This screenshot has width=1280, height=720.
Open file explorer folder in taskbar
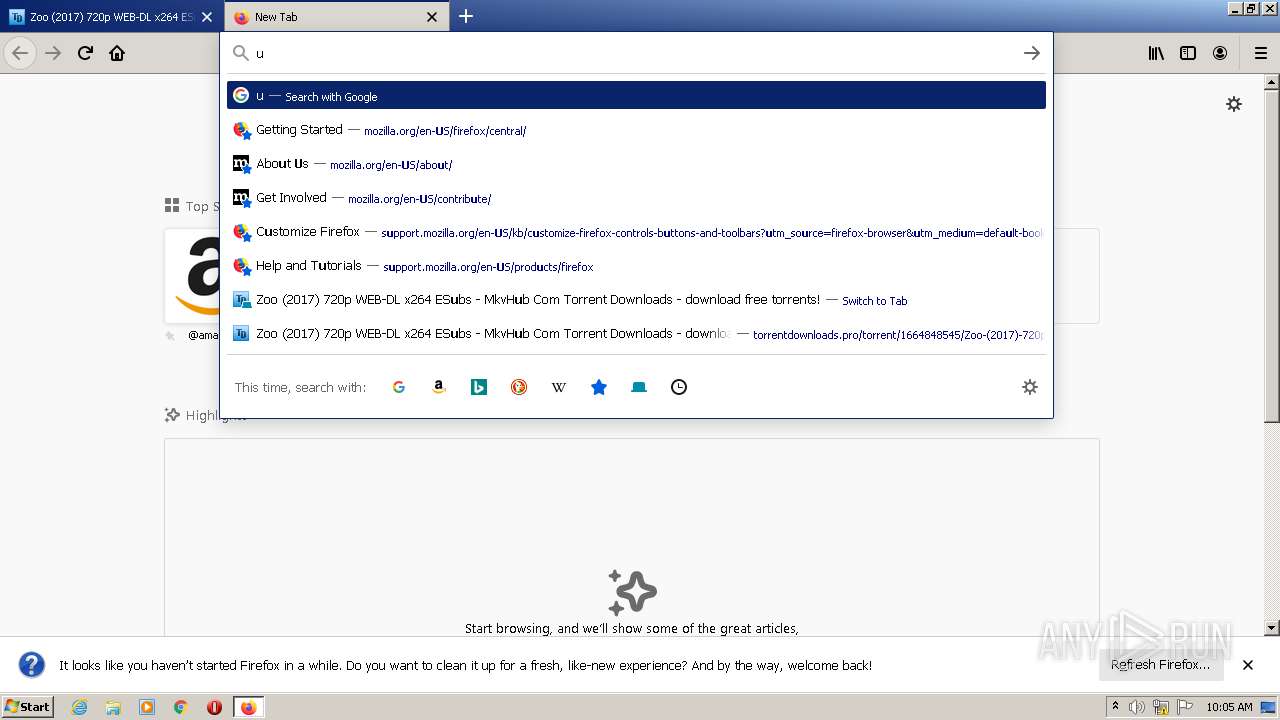pos(113,707)
